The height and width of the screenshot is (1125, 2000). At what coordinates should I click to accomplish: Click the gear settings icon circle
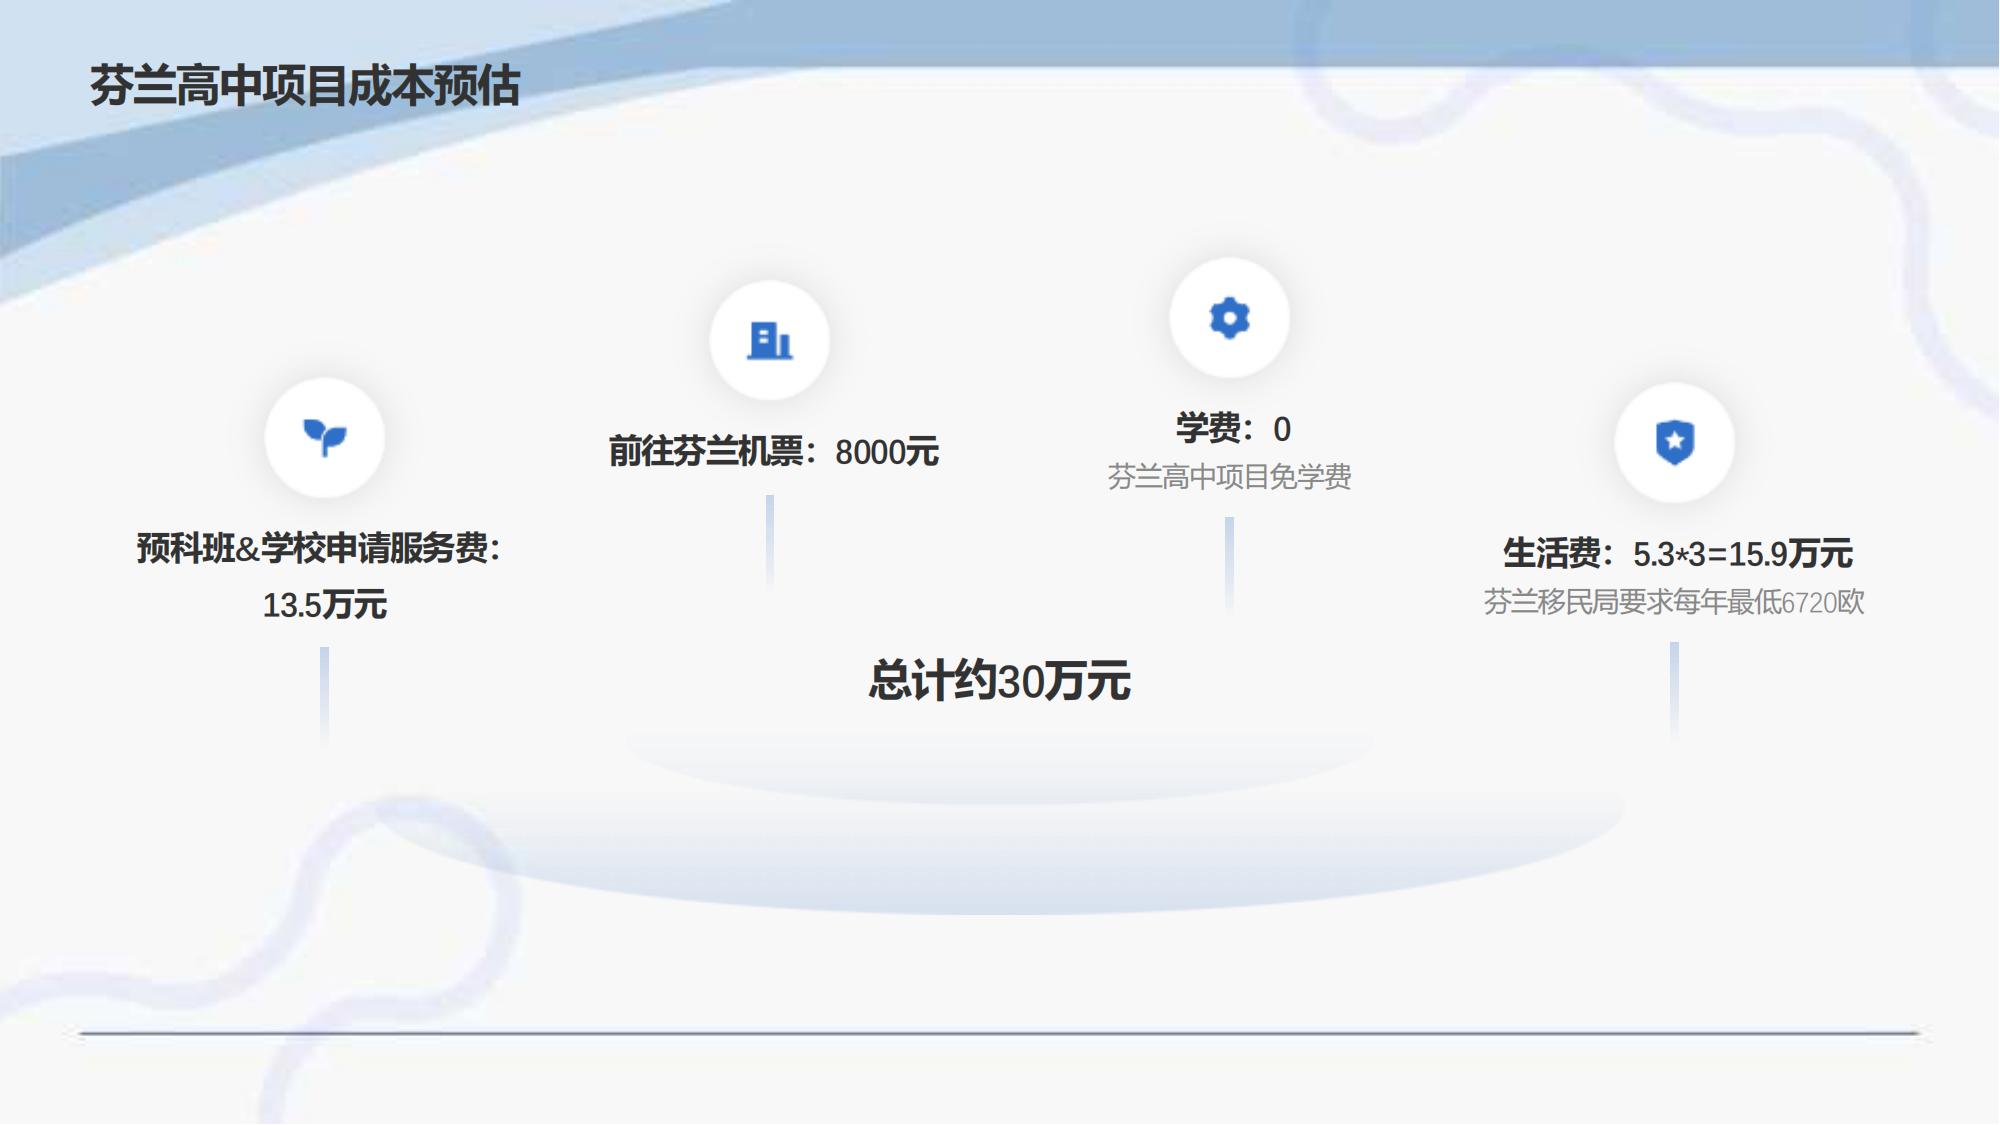[x=1229, y=318]
